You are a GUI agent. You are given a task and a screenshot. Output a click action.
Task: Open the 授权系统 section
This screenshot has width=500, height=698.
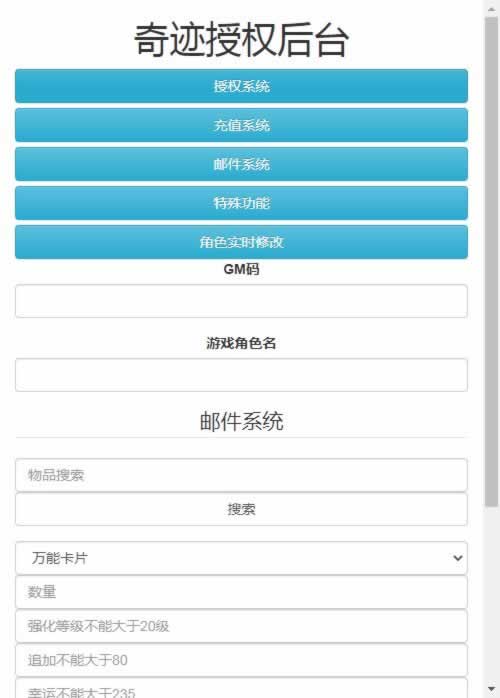click(241, 86)
